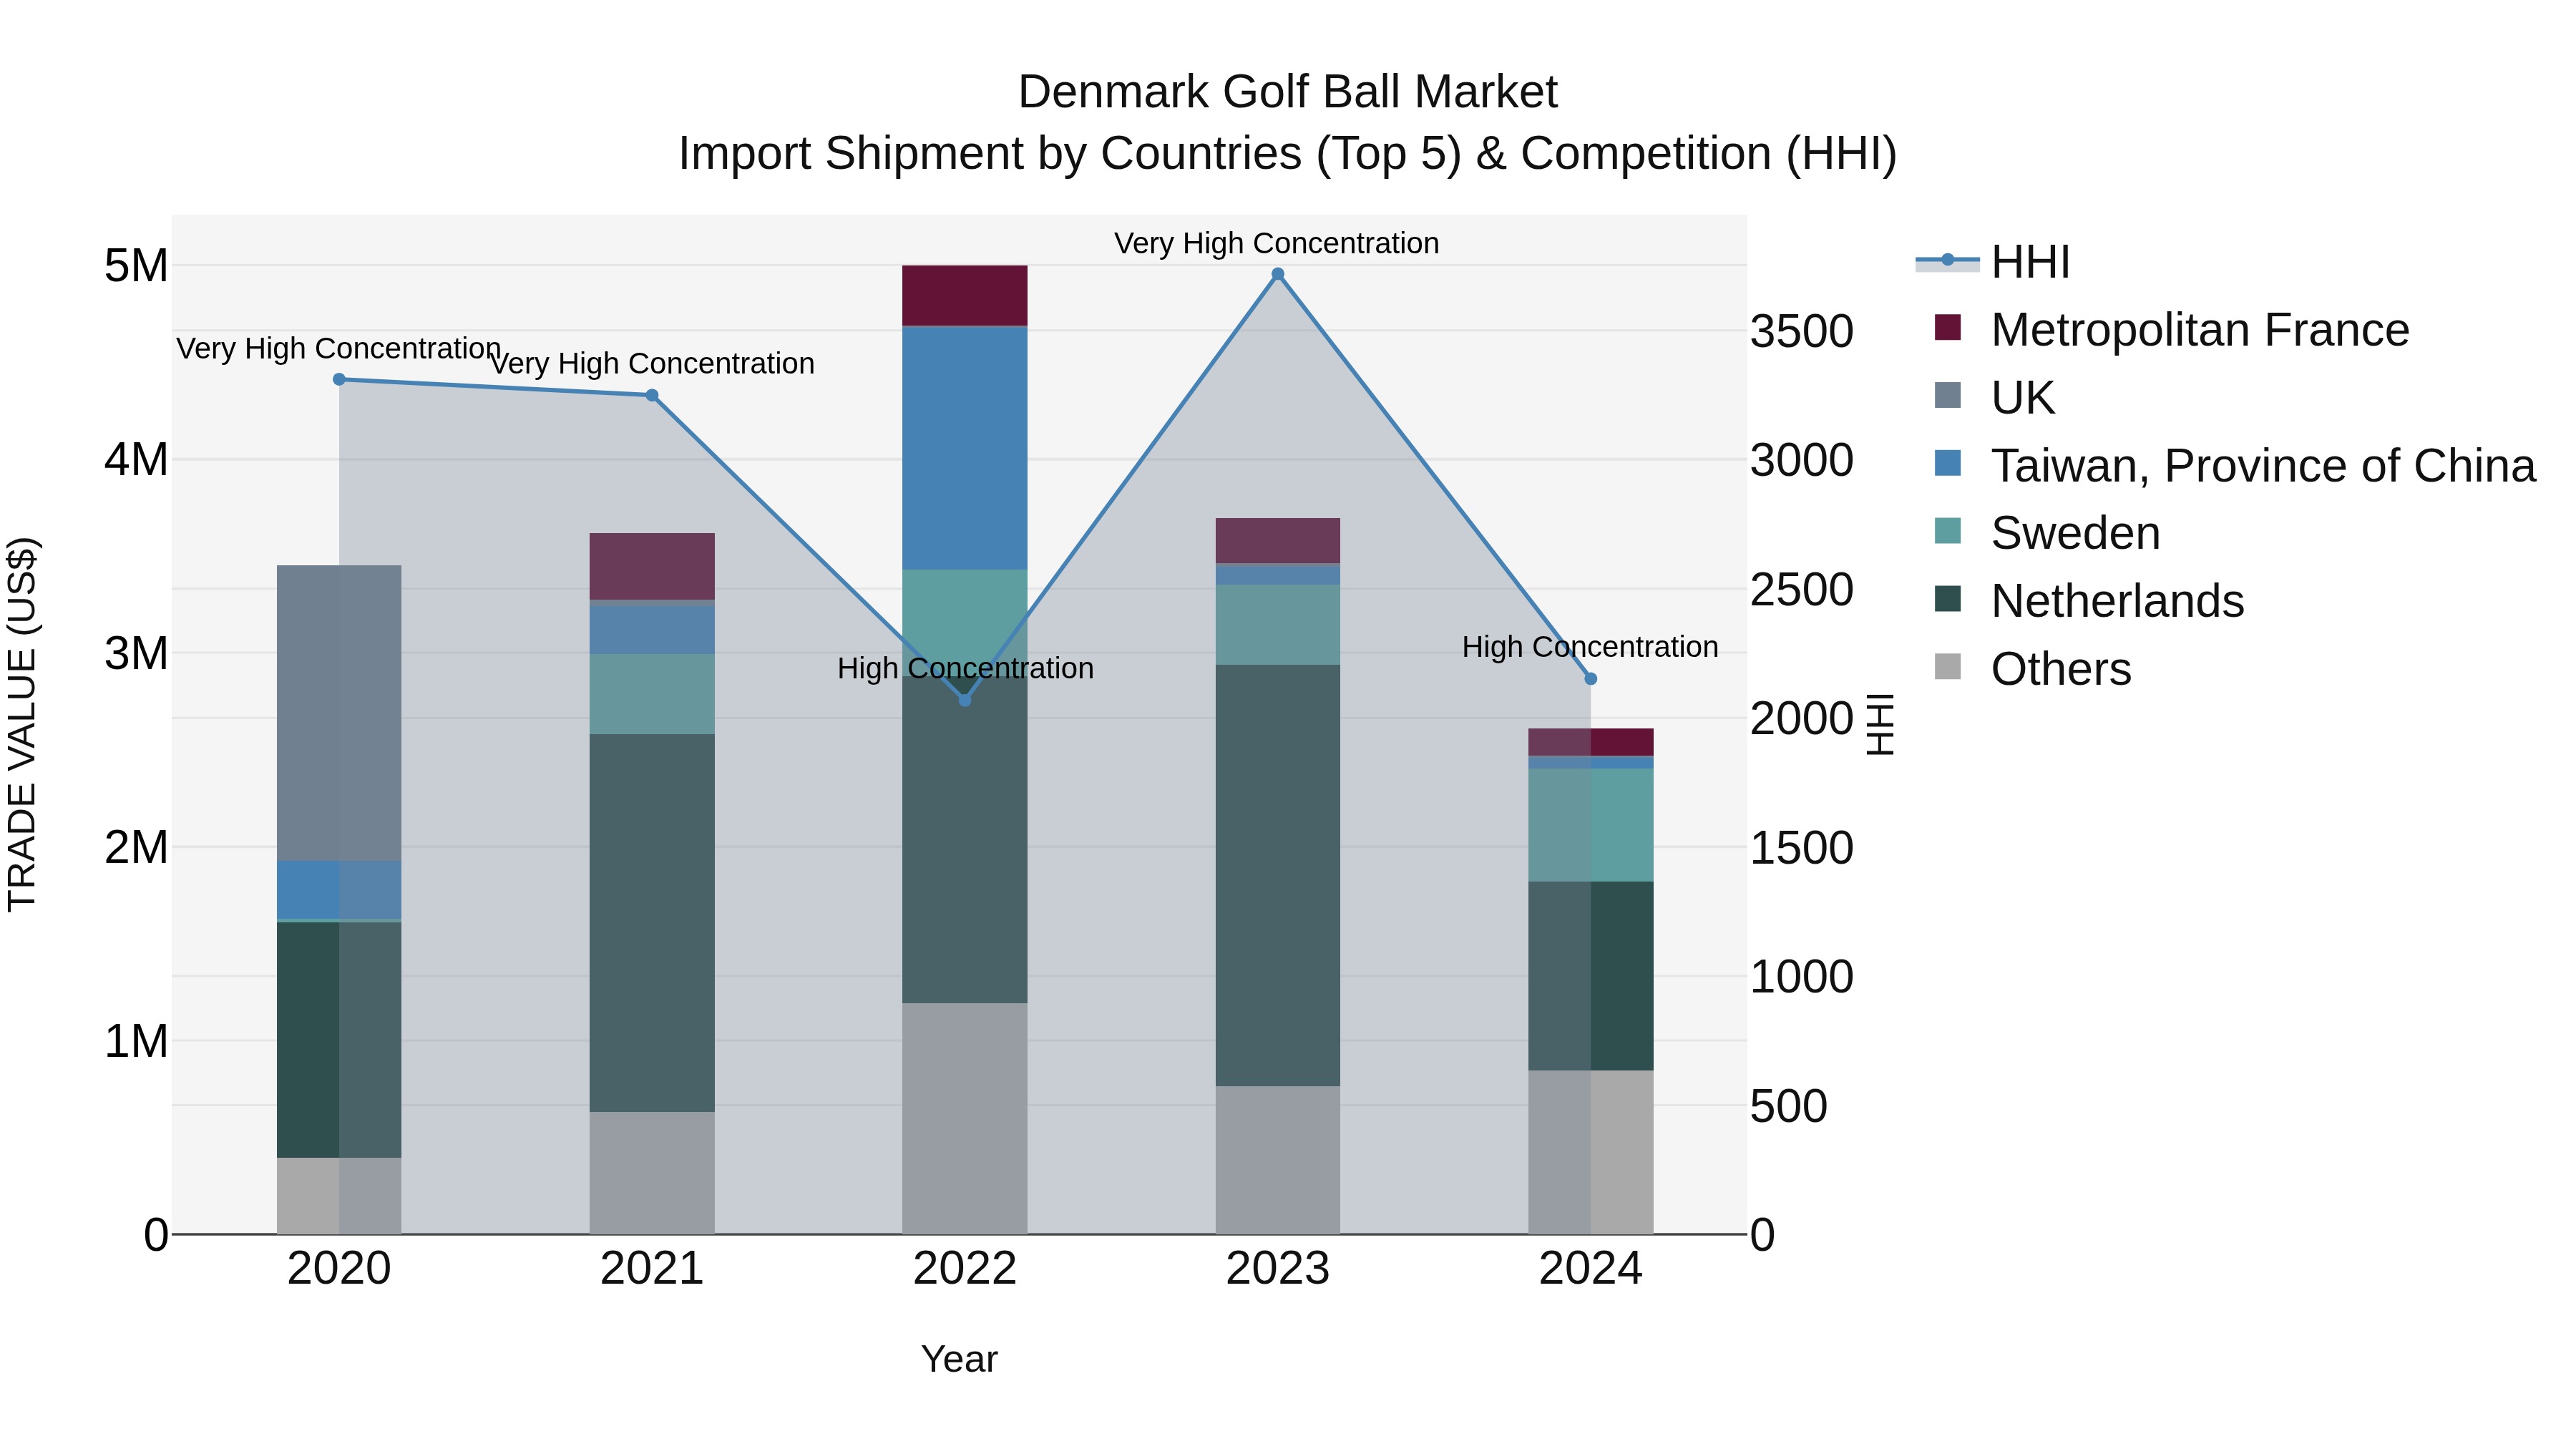Click the 2022 x-axis label

pyautogui.click(x=965, y=1269)
